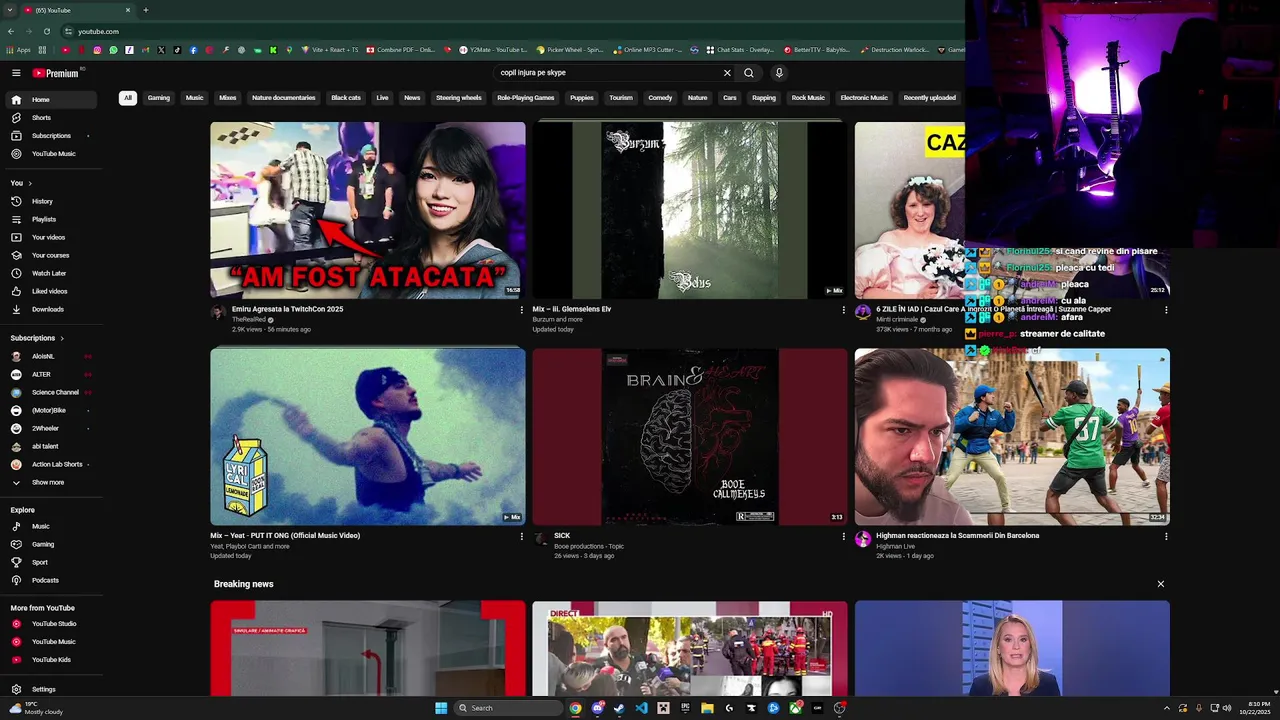Select the Role-Playing Games filter chip
Image resolution: width=1280 pixels, height=720 pixels.
[526, 98]
